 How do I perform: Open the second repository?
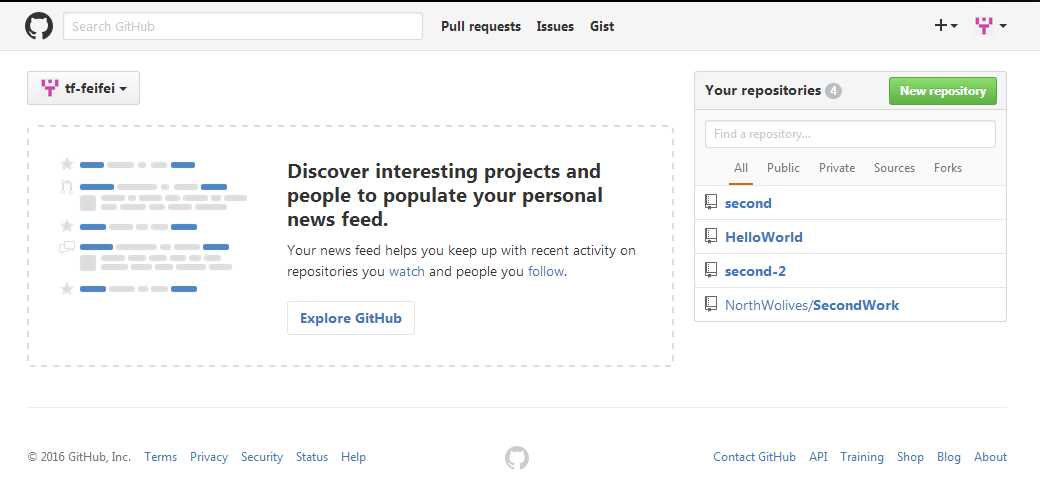click(x=748, y=203)
